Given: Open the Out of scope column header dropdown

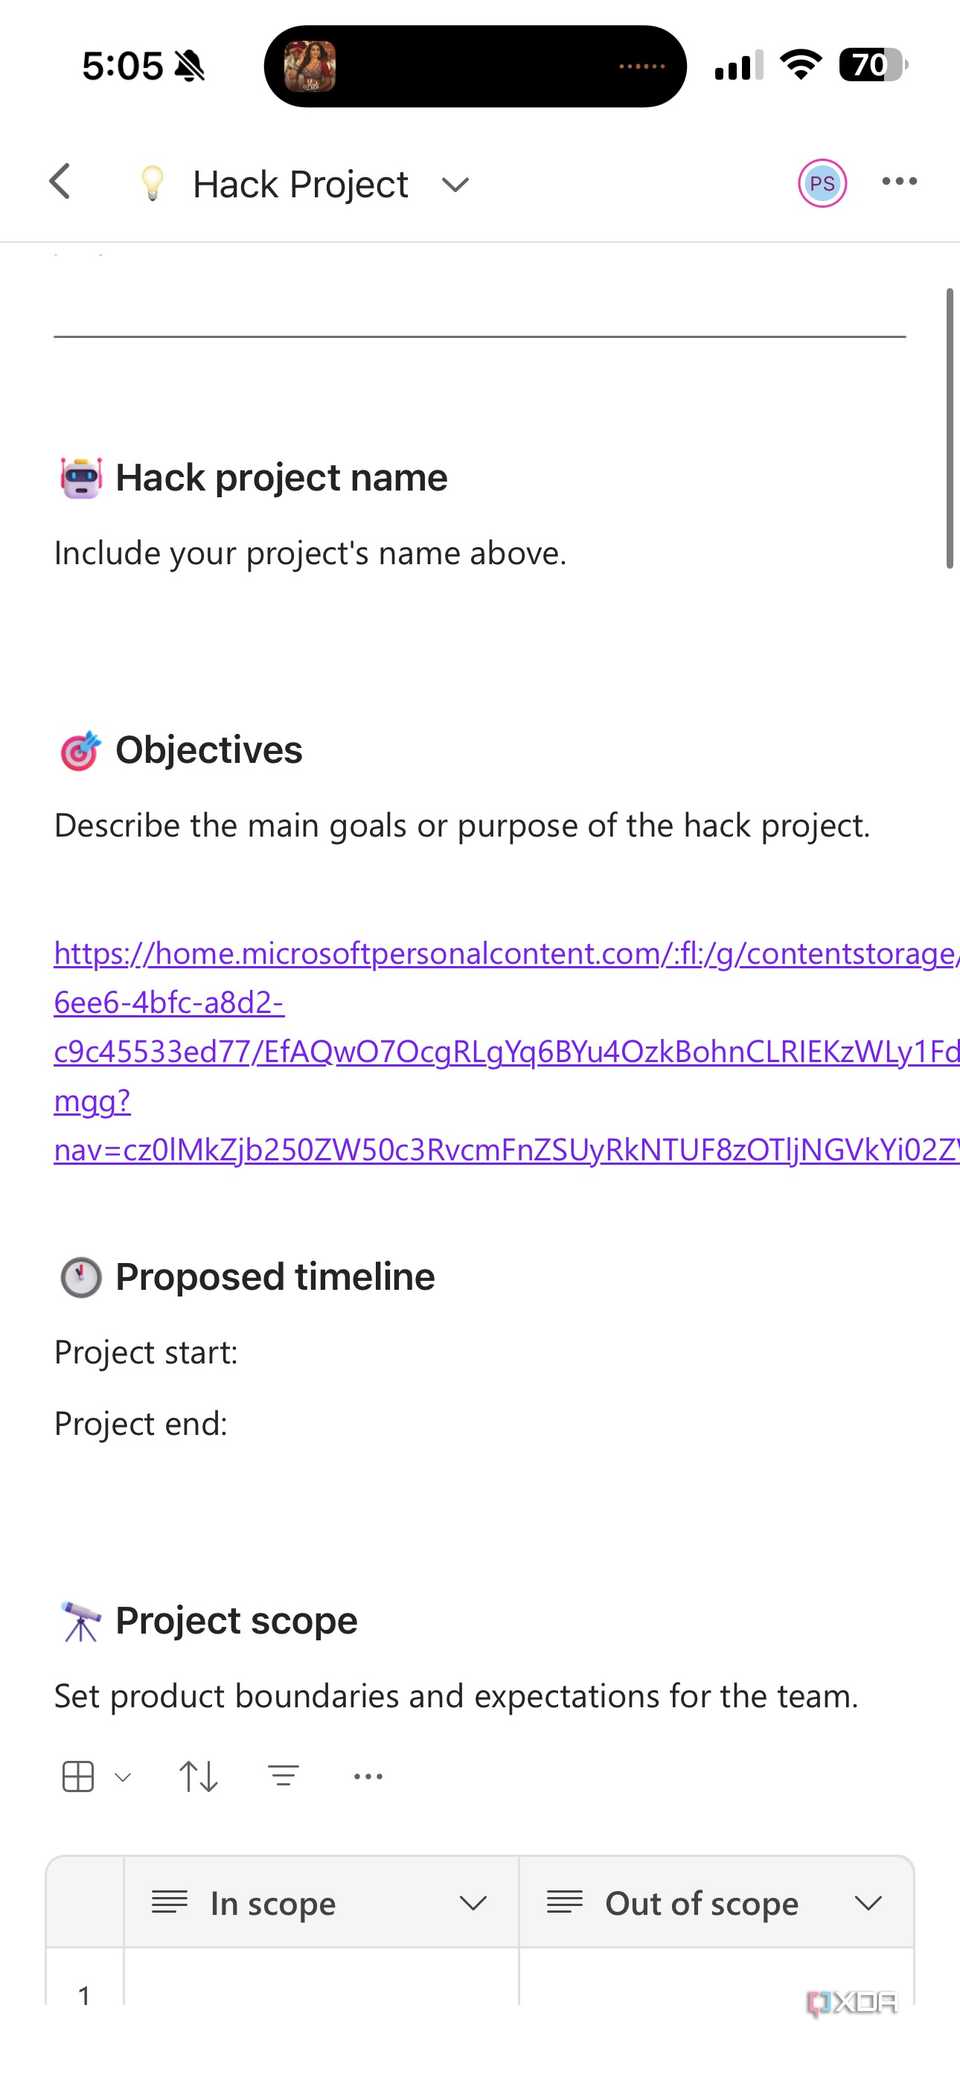Looking at the screenshot, I should tap(868, 1903).
